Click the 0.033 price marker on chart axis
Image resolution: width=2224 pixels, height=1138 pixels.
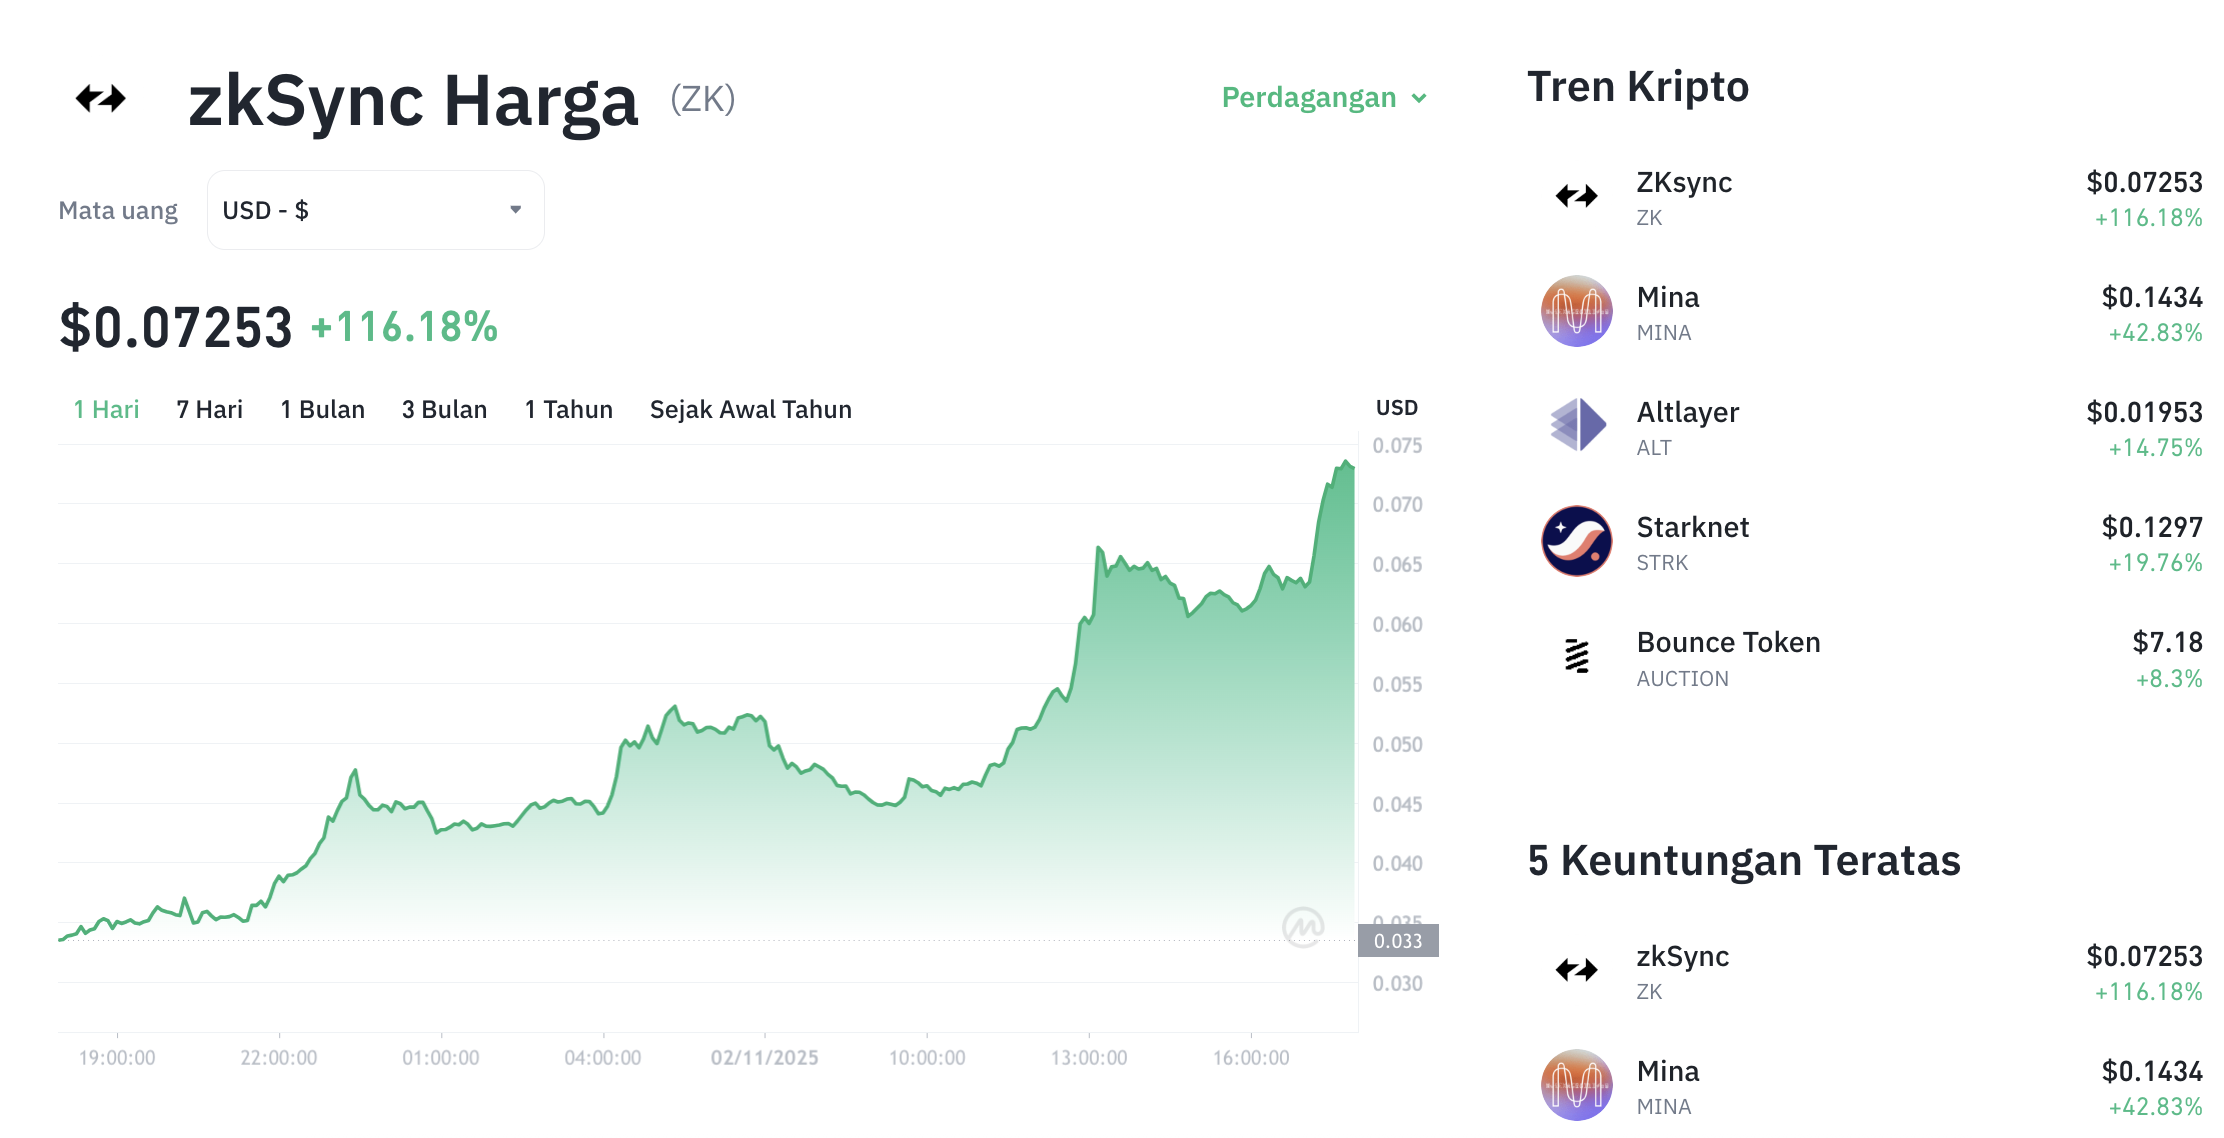click(x=1399, y=940)
